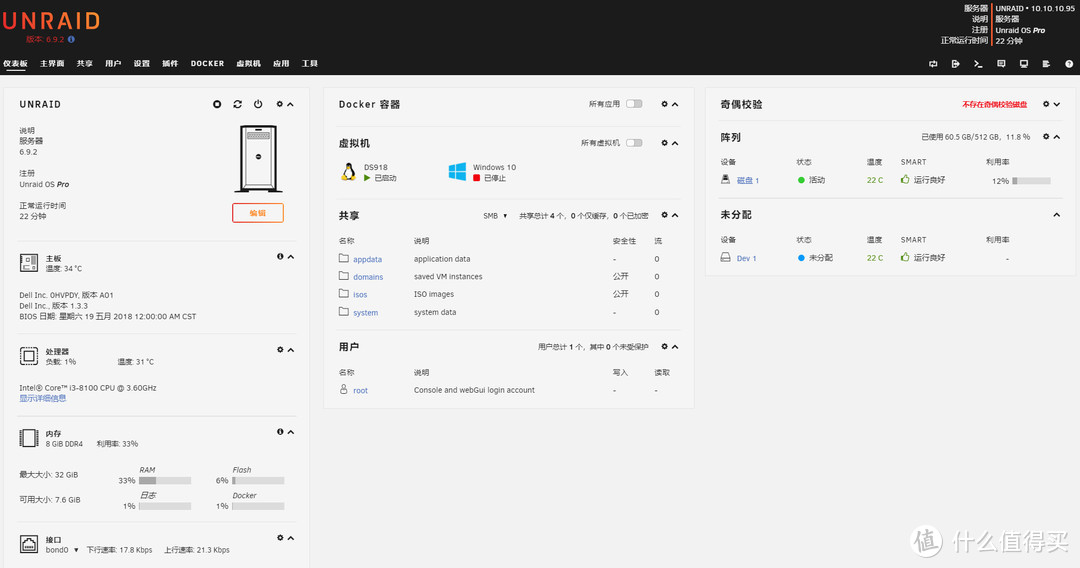Open Docker 容器 gear settings
Viewport: 1080px width, 568px height.
(x=665, y=104)
